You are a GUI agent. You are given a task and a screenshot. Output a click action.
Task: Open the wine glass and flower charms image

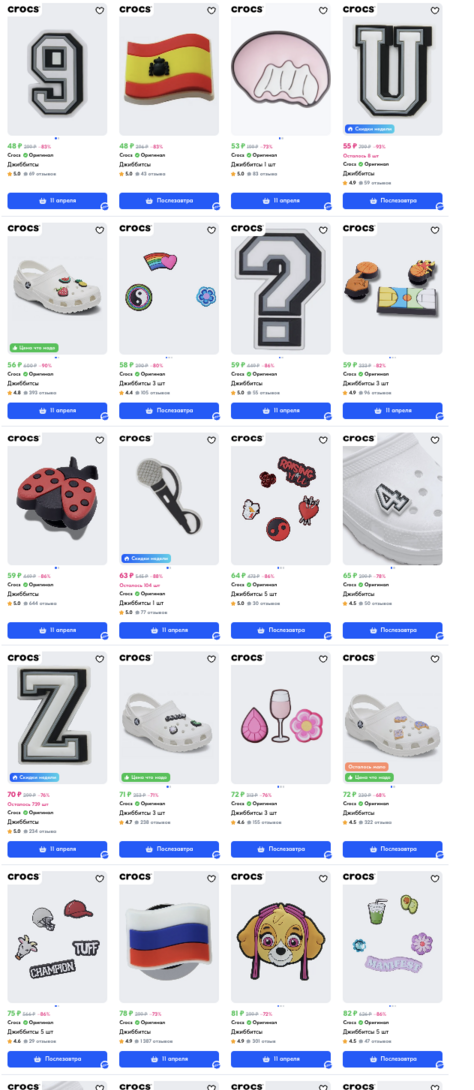click(281, 717)
